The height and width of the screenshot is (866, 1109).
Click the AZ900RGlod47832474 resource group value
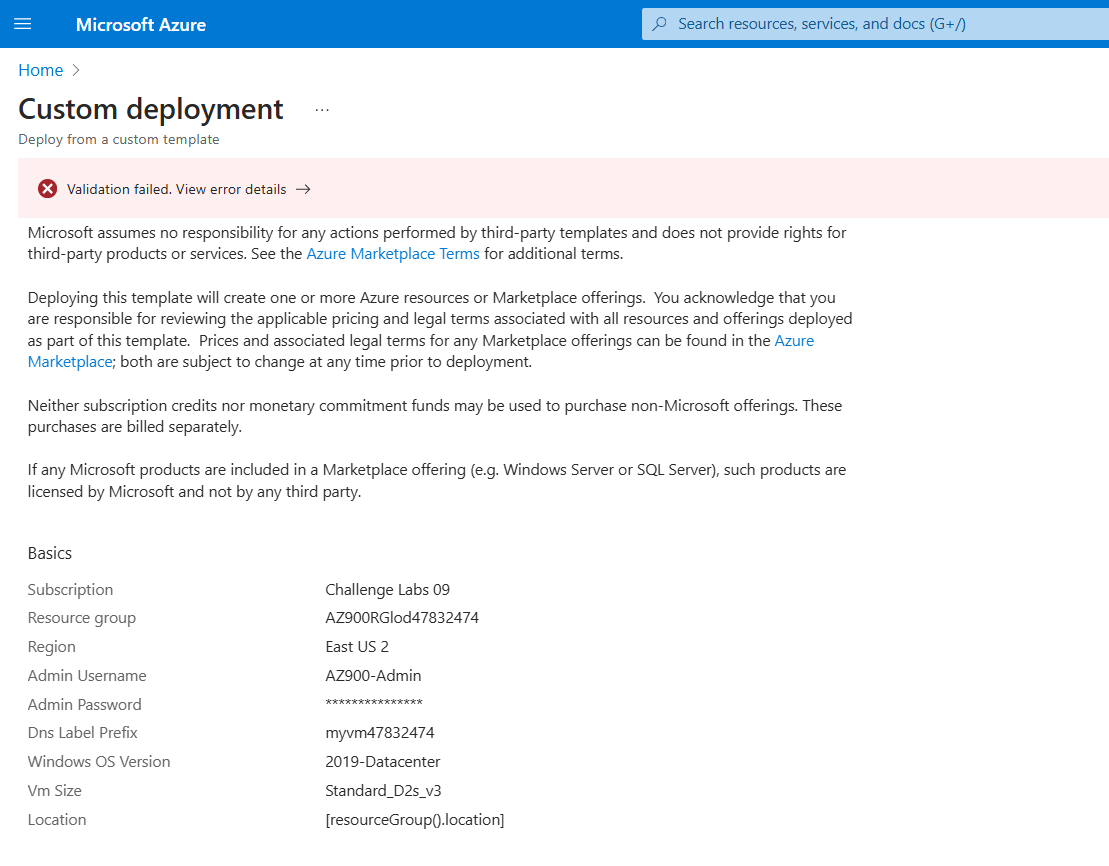402,618
